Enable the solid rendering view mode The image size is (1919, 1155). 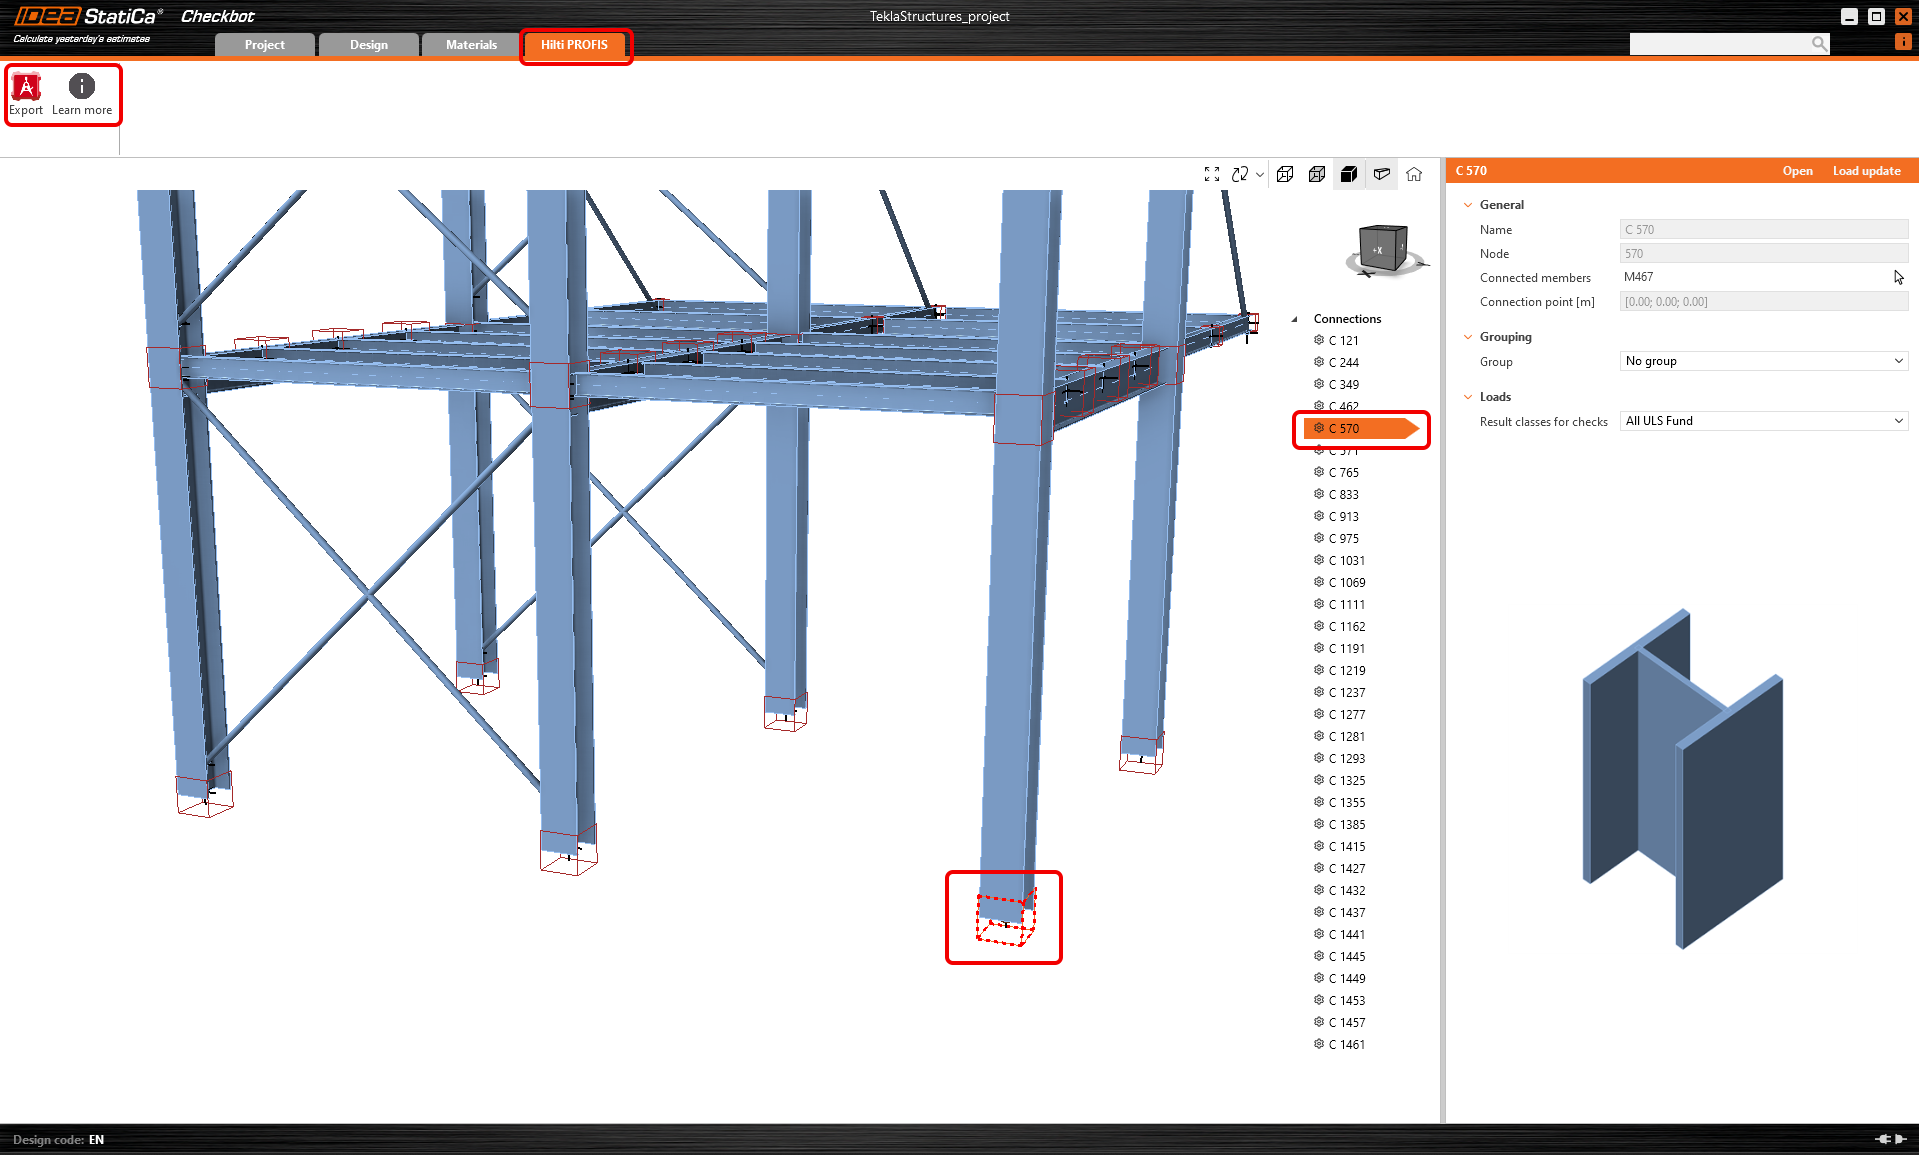point(1348,173)
